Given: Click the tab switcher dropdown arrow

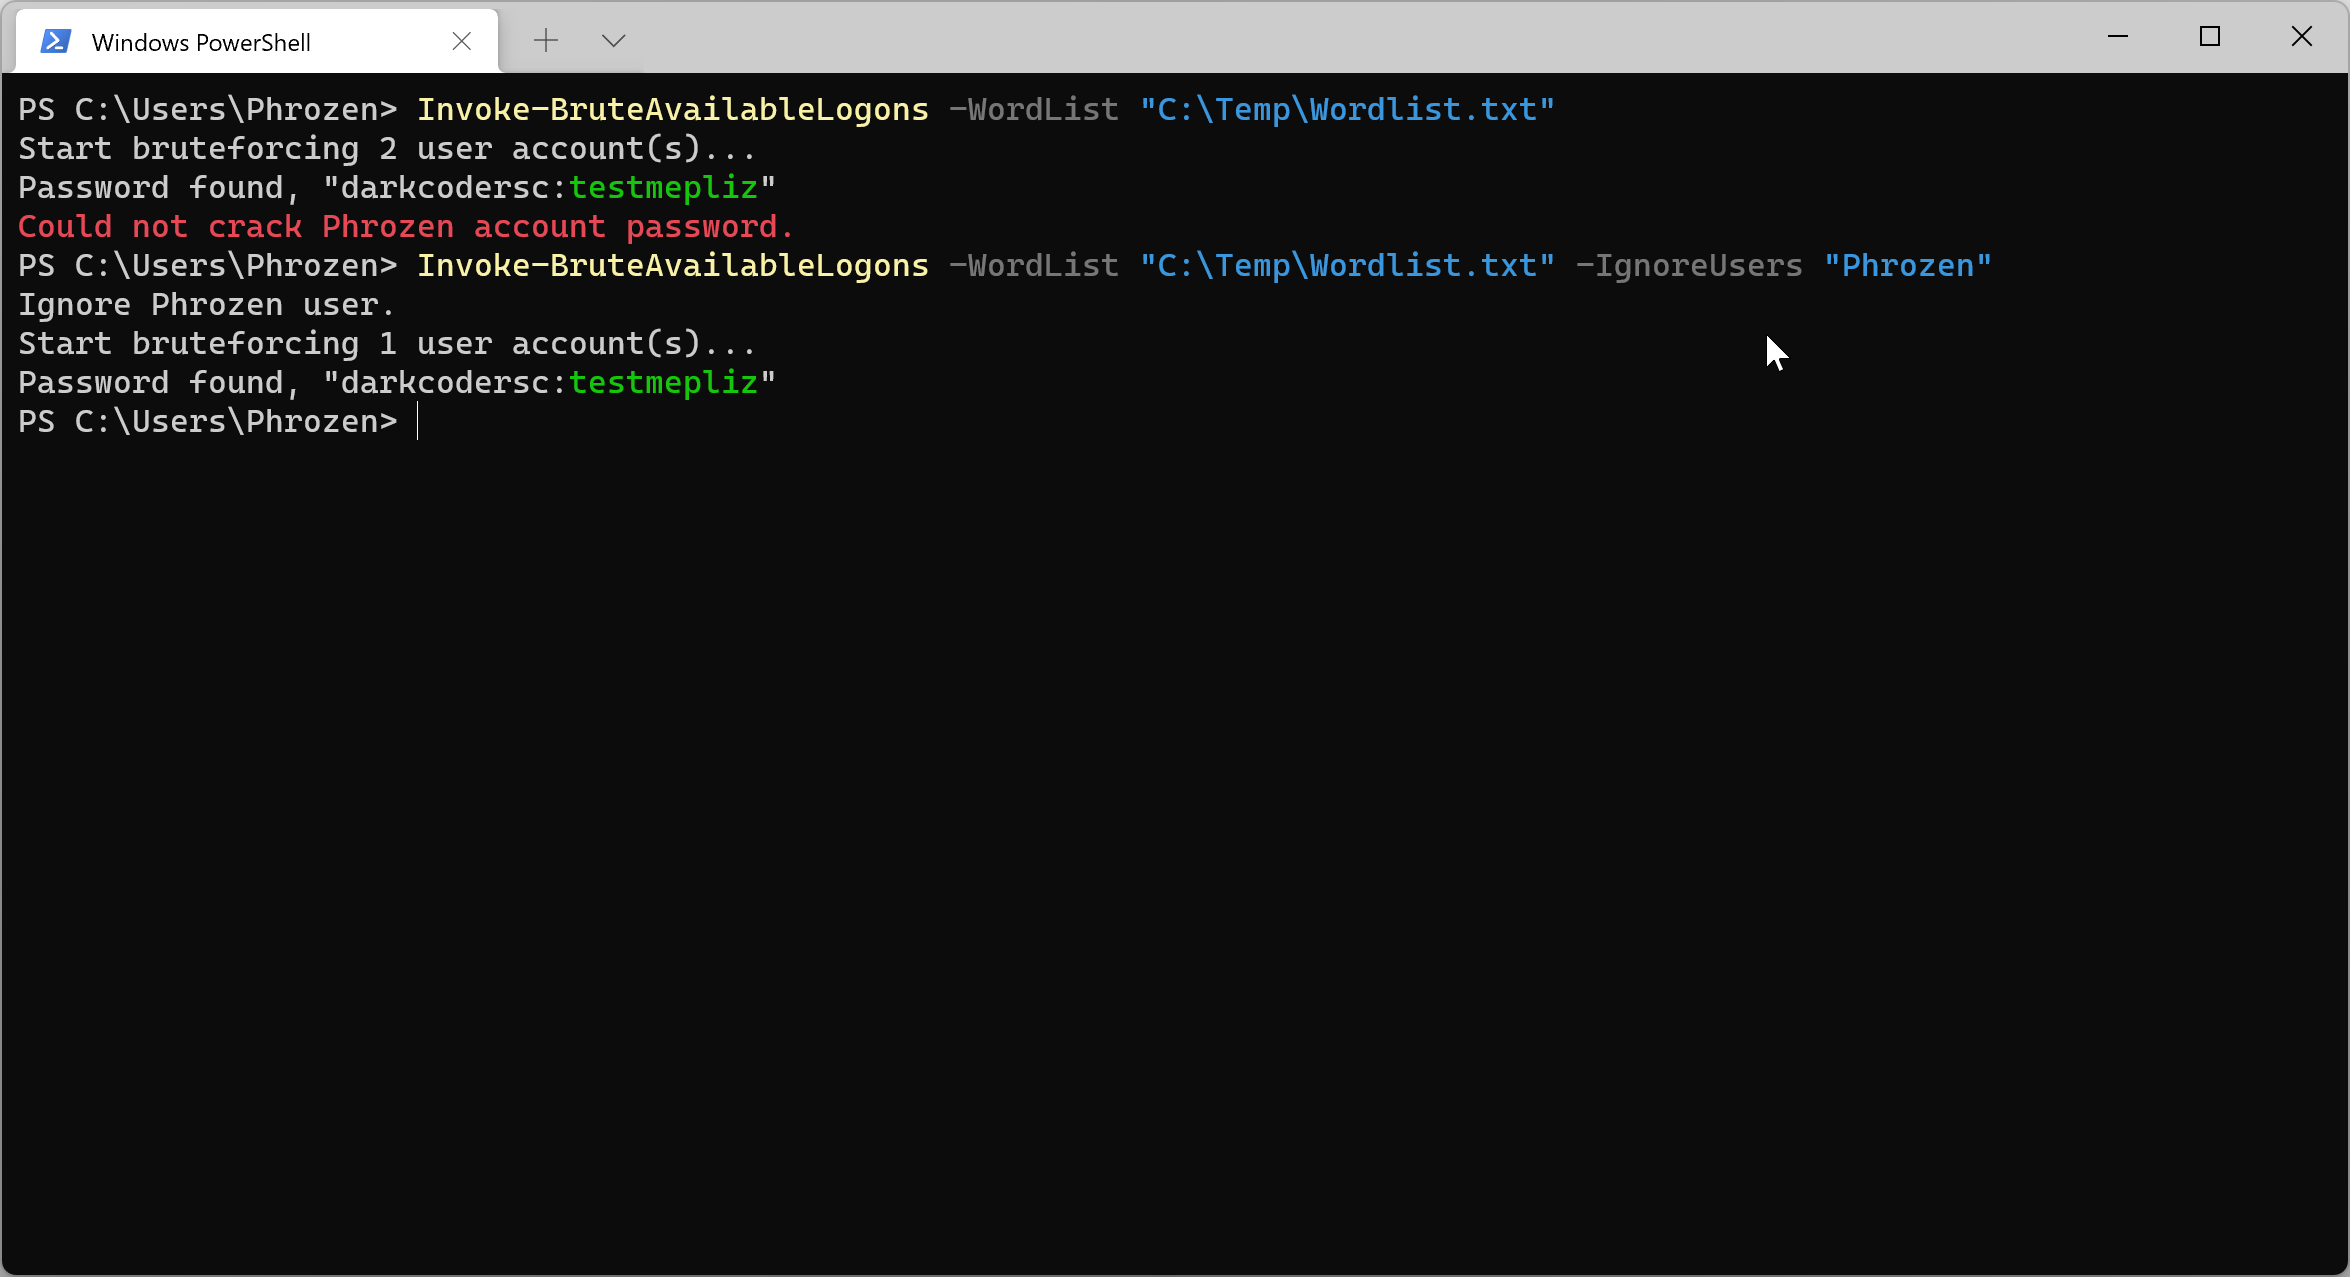Looking at the screenshot, I should pos(613,38).
